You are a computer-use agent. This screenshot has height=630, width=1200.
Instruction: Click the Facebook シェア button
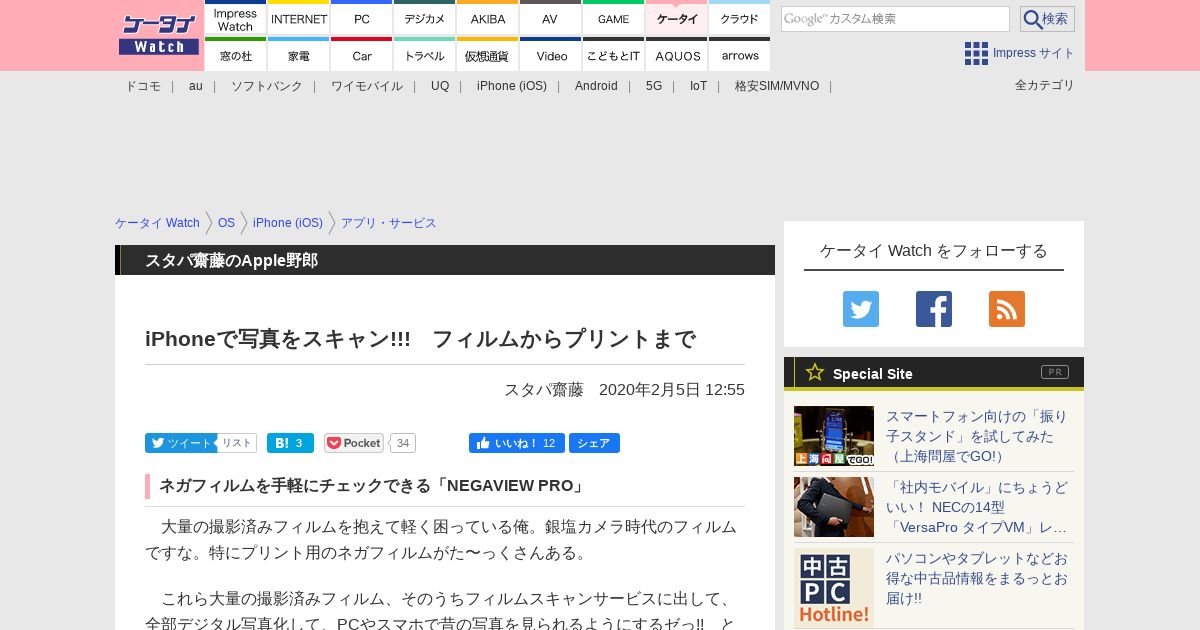click(x=594, y=443)
